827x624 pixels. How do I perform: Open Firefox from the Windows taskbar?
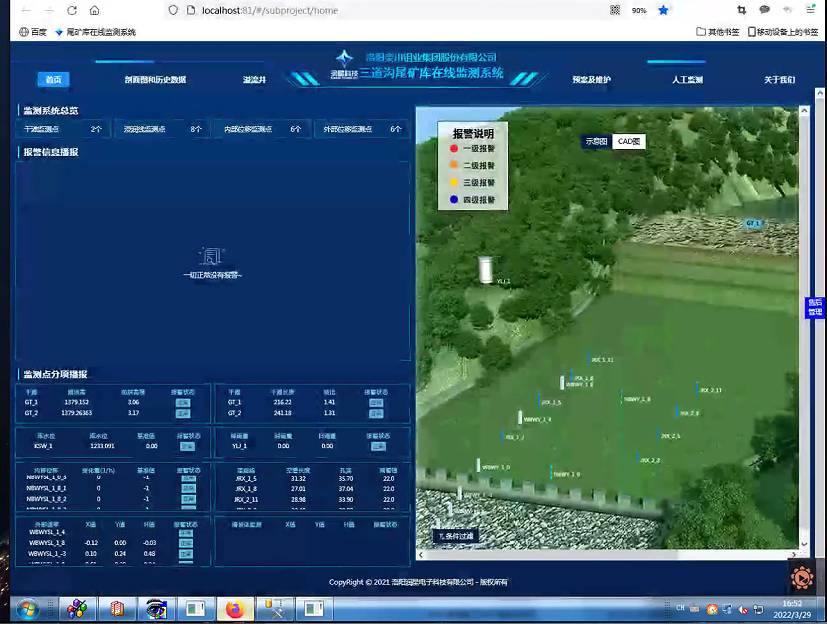coord(234,609)
